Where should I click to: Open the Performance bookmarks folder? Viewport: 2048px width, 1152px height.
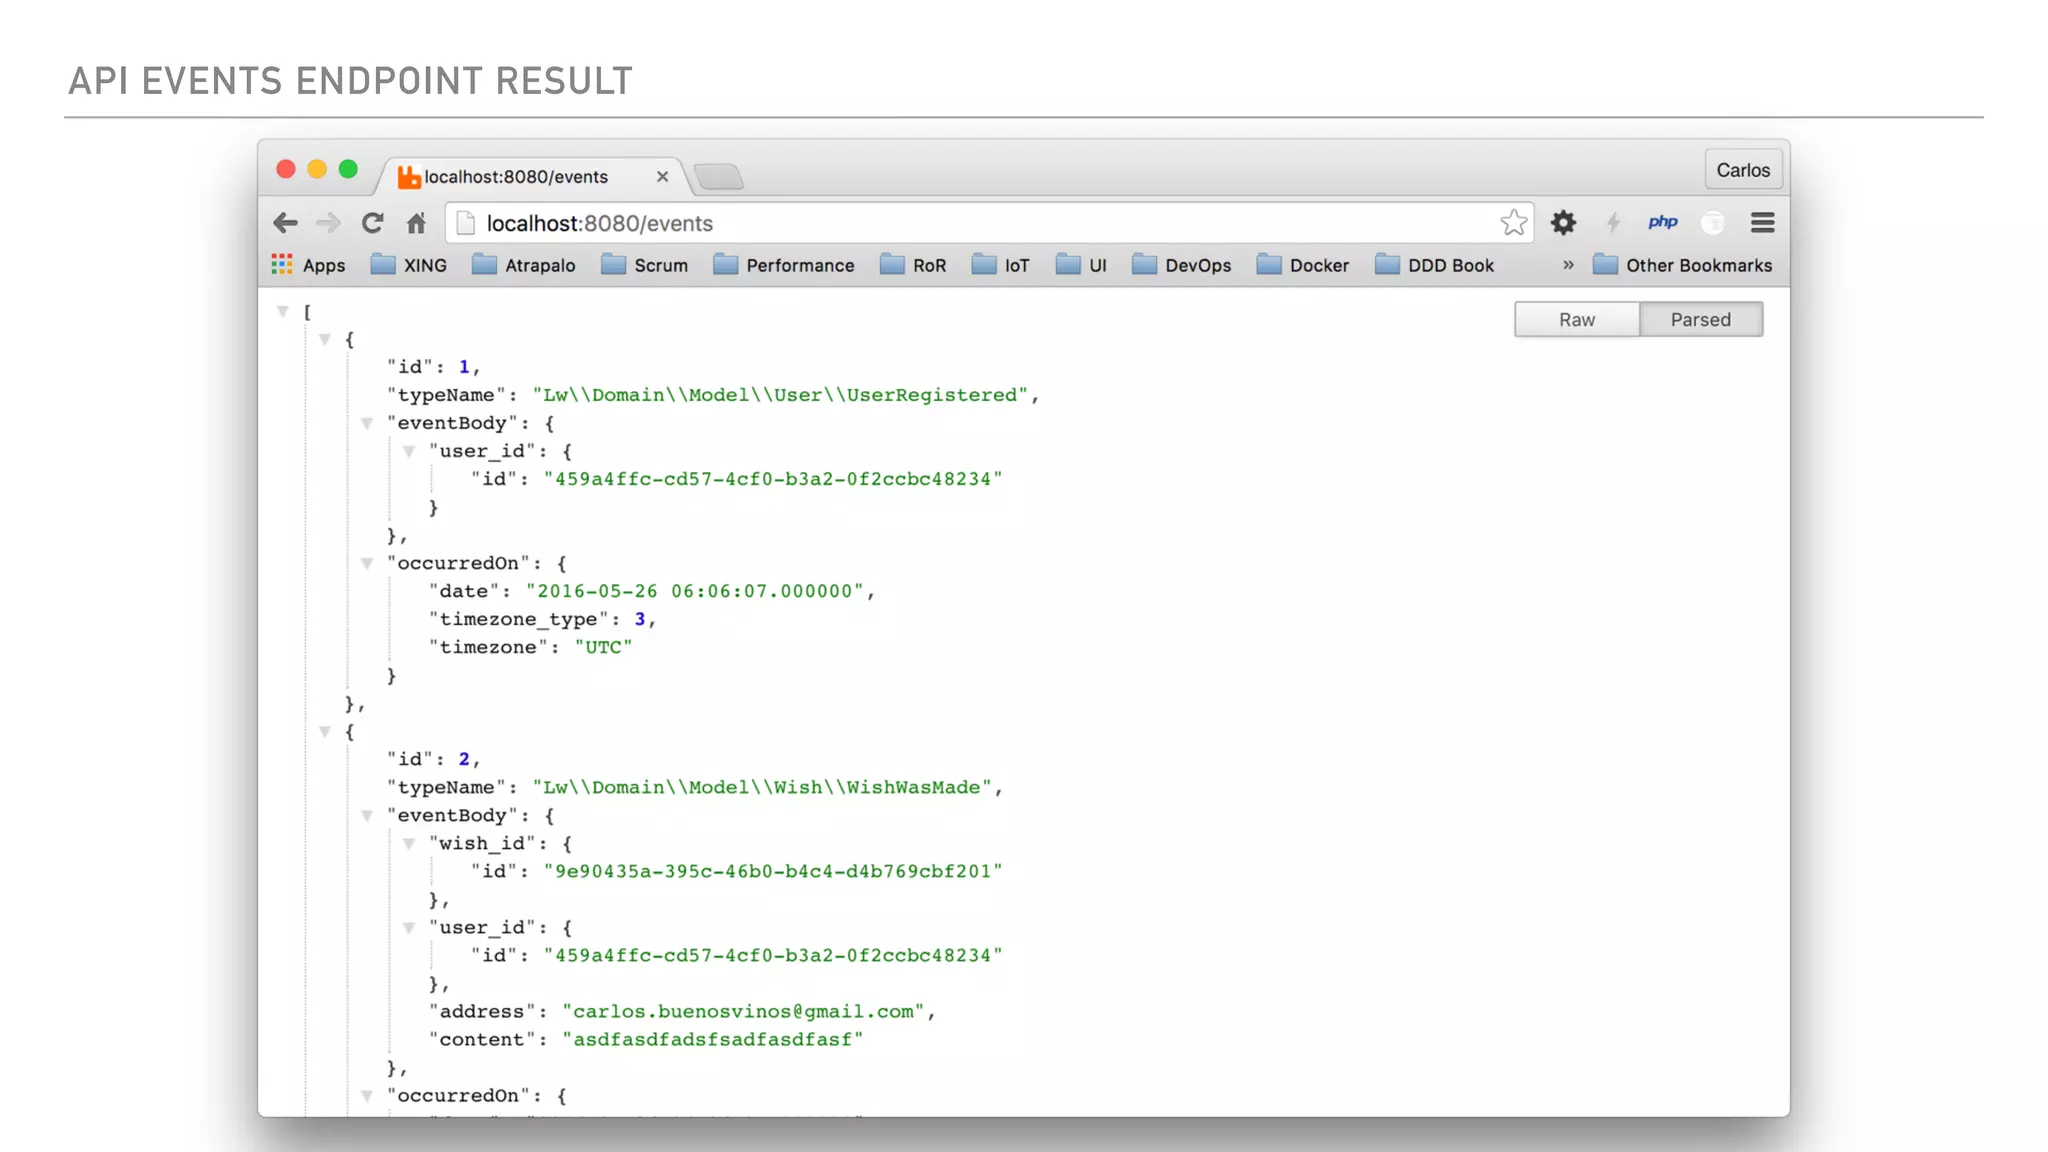click(784, 265)
